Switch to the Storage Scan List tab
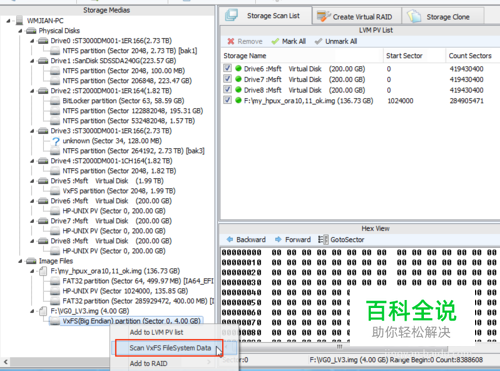This screenshot has height=371, width=500. 265,15
